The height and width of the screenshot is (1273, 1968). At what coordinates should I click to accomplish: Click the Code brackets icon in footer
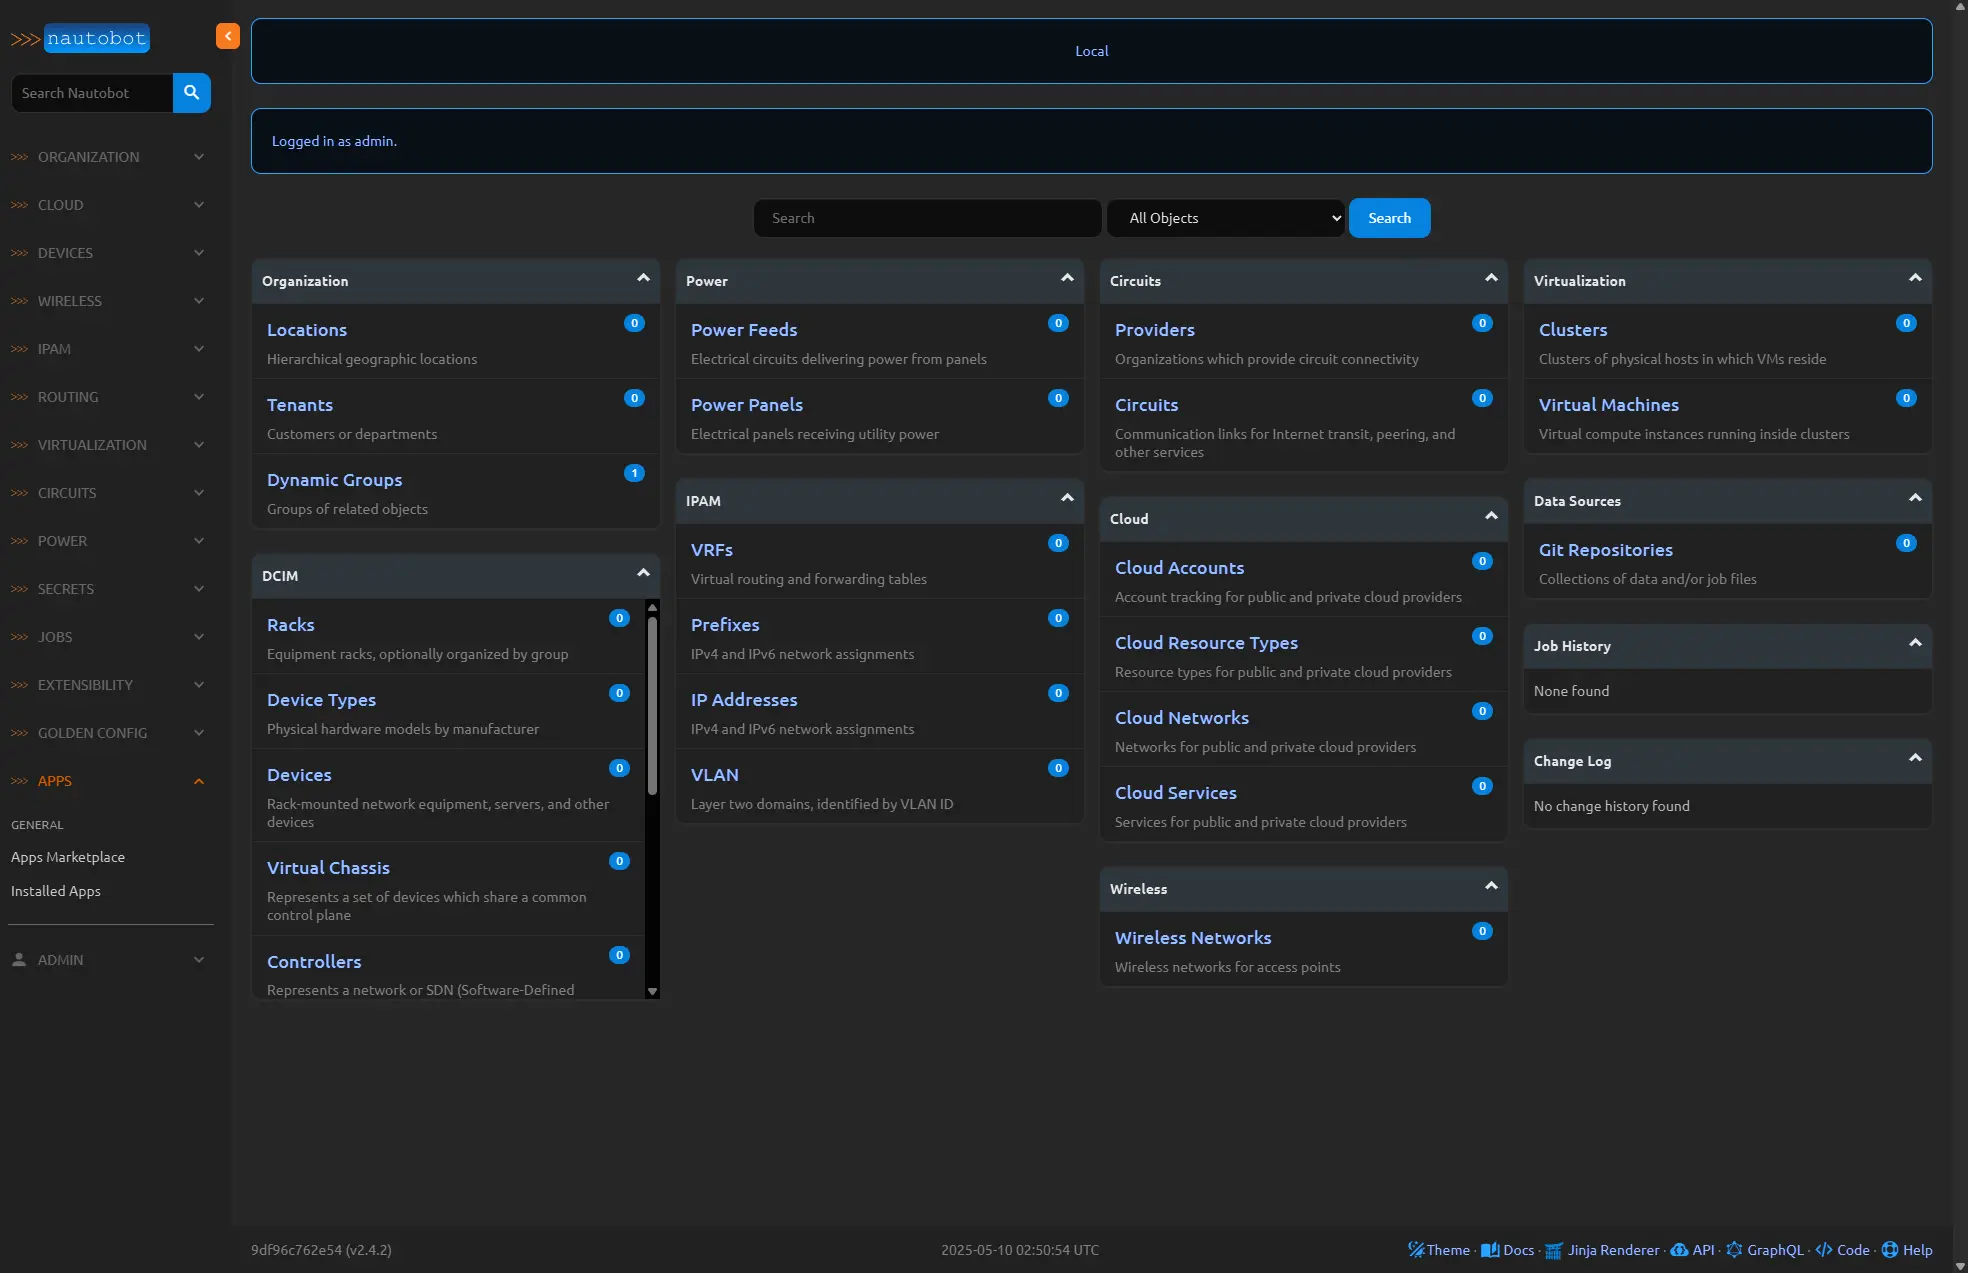(x=1824, y=1250)
